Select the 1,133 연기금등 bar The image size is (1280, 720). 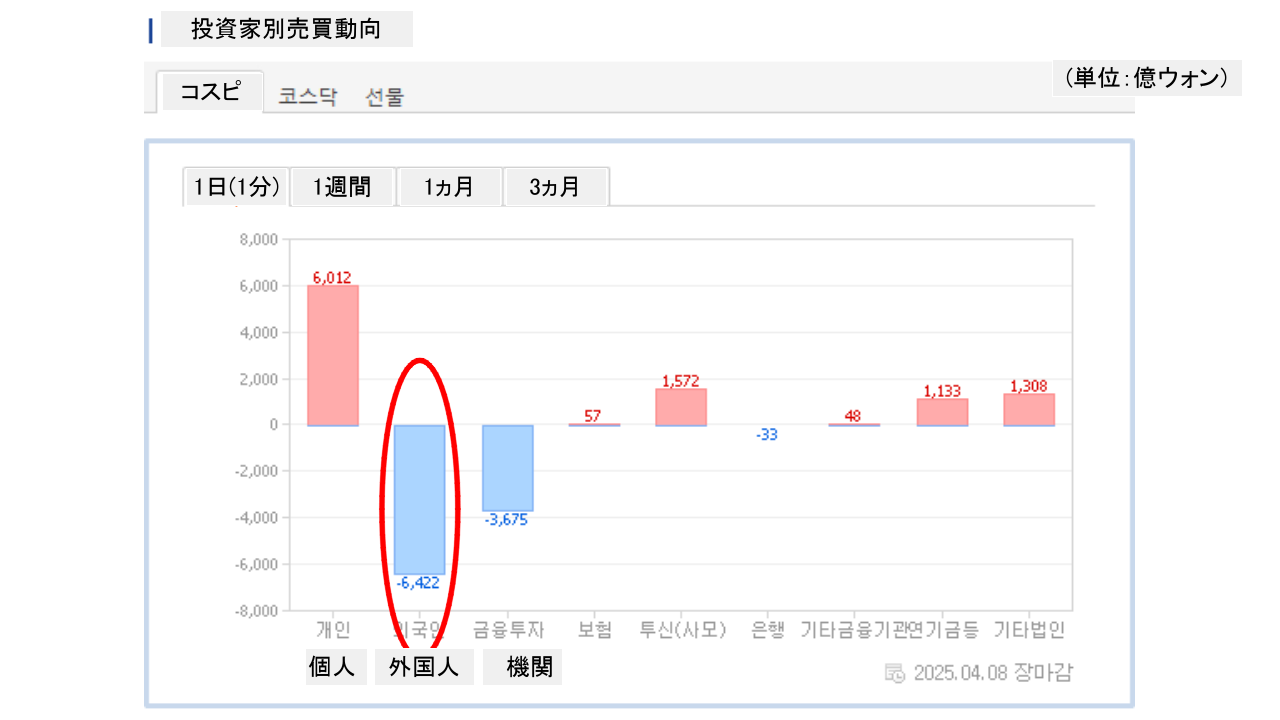point(942,412)
